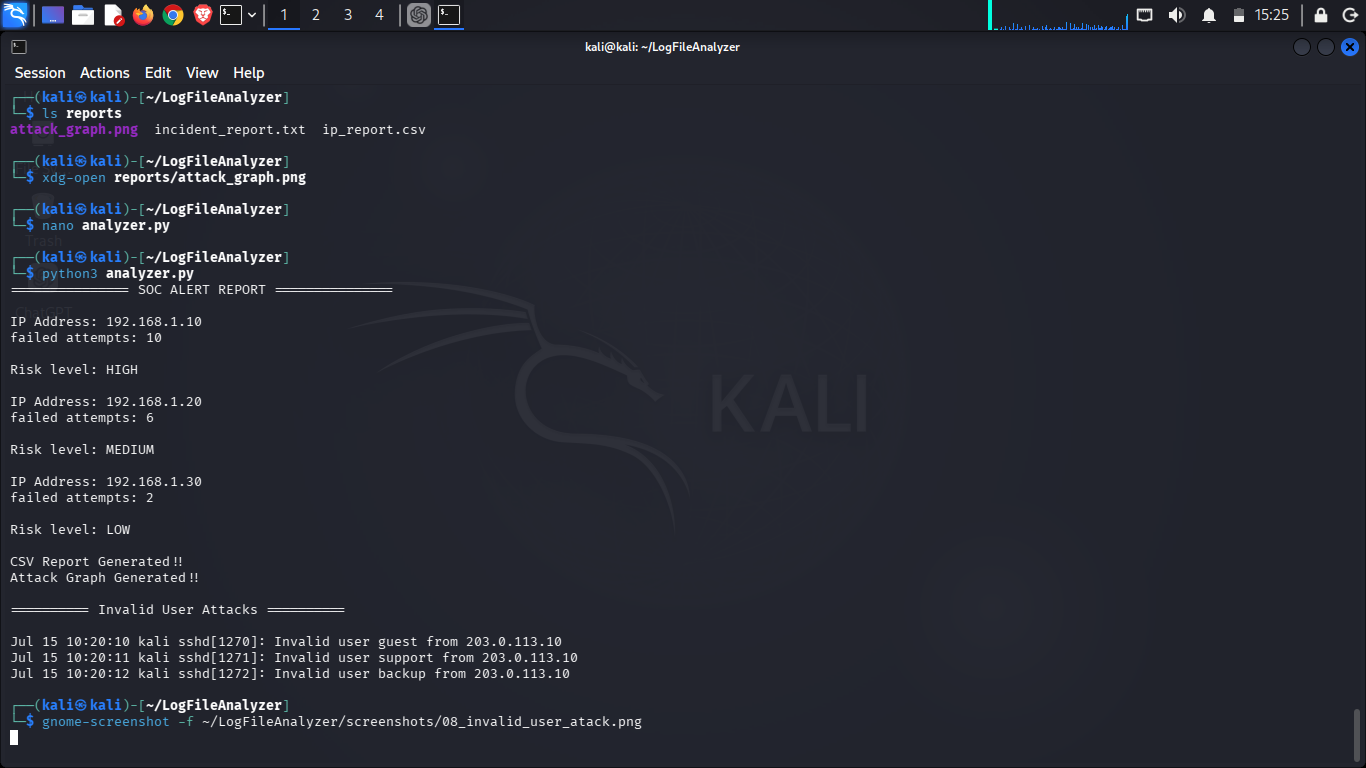
Task: Launch Google Chrome from the panel
Action: pyautogui.click(x=173, y=15)
